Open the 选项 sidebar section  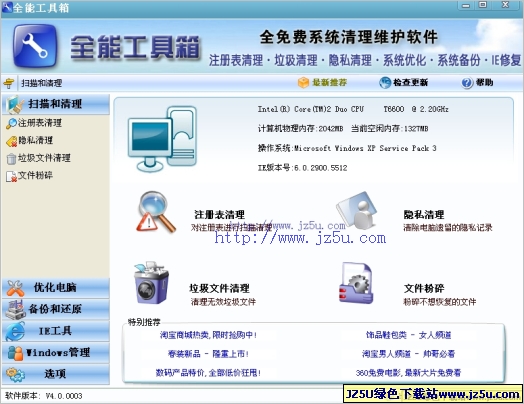(56, 374)
